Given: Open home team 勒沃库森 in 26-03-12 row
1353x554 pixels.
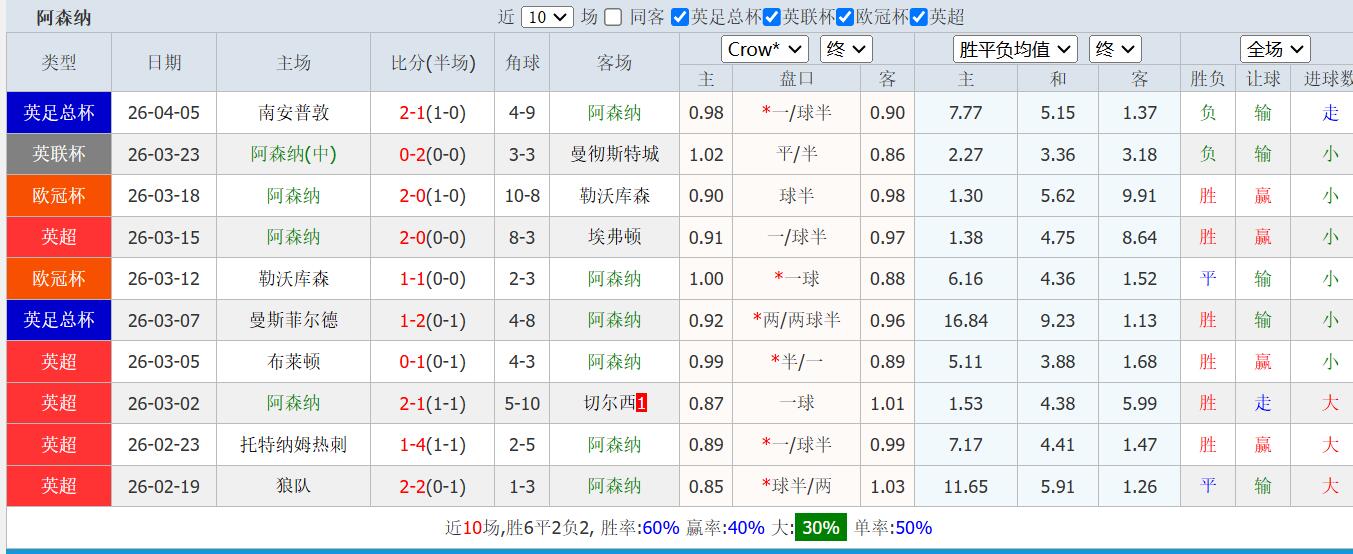Looking at the screenshot, I should tap(293, 279).
